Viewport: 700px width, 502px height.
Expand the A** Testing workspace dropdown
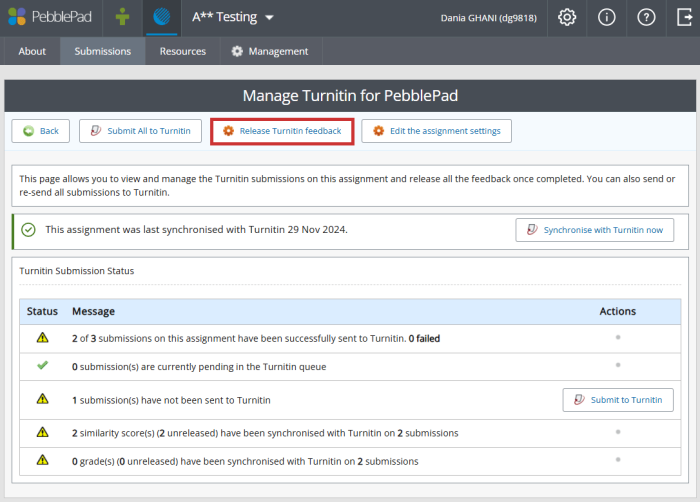click(x=233, y=17)
